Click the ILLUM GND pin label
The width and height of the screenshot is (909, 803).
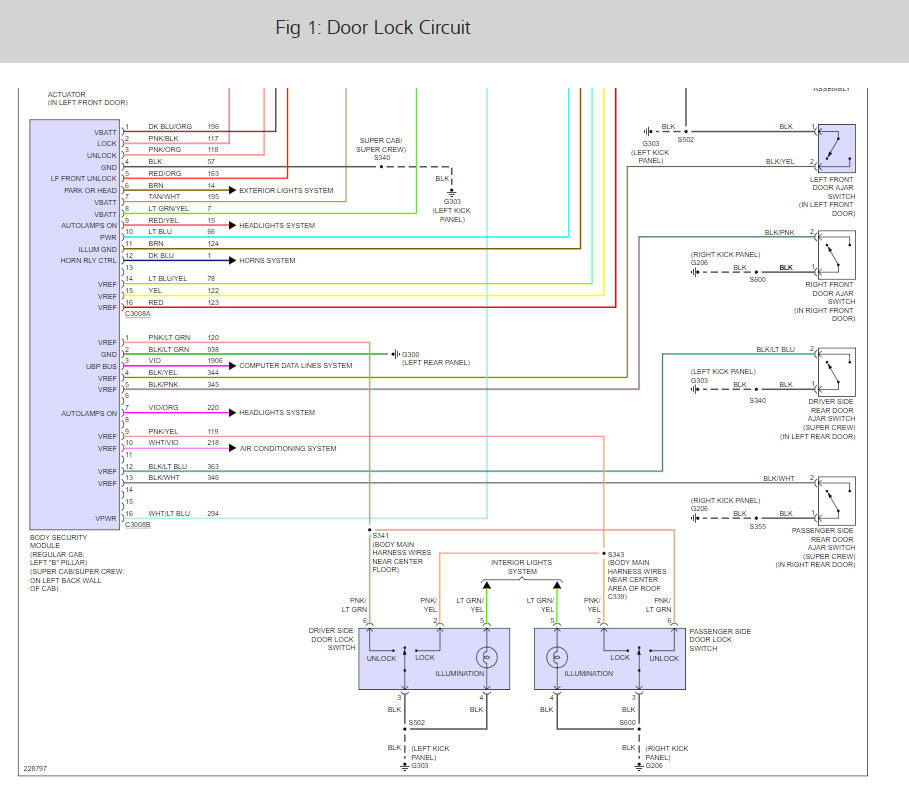pyautogui.click(x=97, y=249)
